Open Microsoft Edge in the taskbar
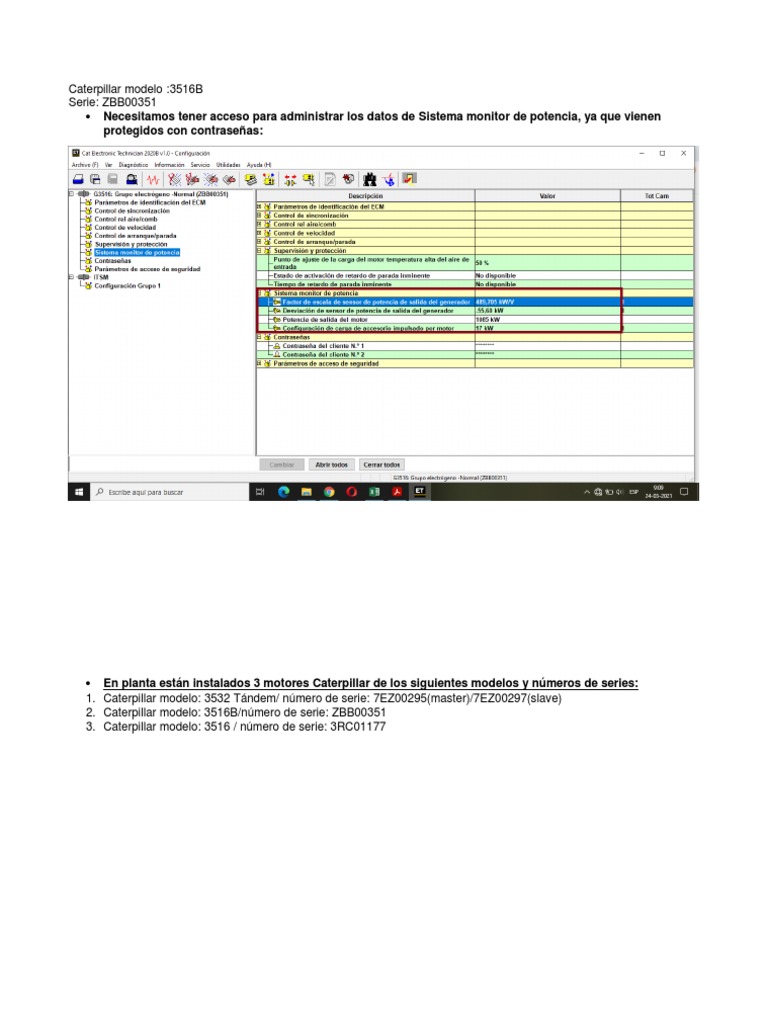This screenshot has width=768, height=1024. tap(283, 492)
